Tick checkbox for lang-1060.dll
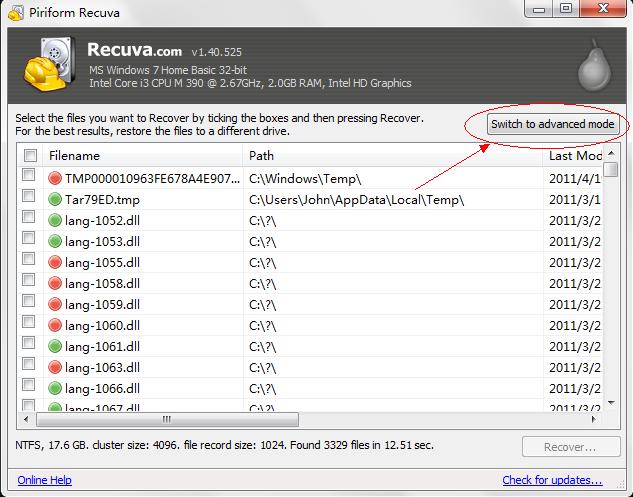The height and width of the screenshot is (497, 633). 28,322
